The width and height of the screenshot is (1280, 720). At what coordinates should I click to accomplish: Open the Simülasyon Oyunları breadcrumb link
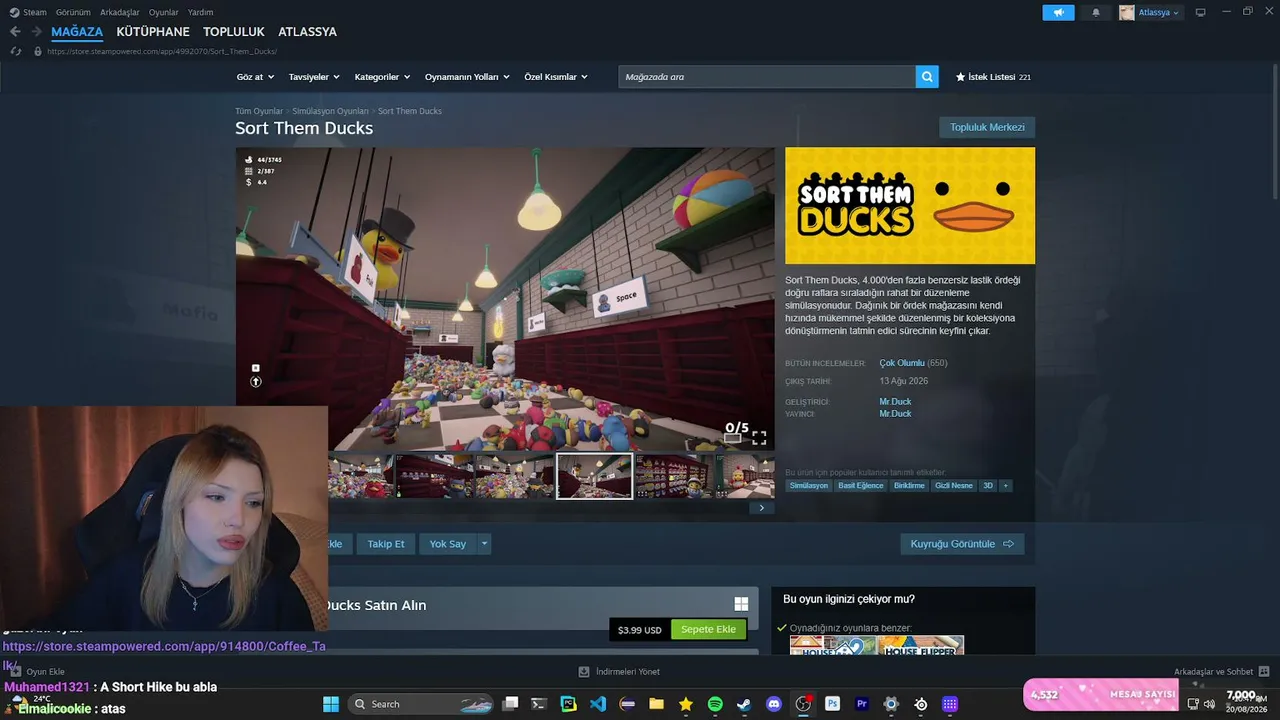(331, 111)
